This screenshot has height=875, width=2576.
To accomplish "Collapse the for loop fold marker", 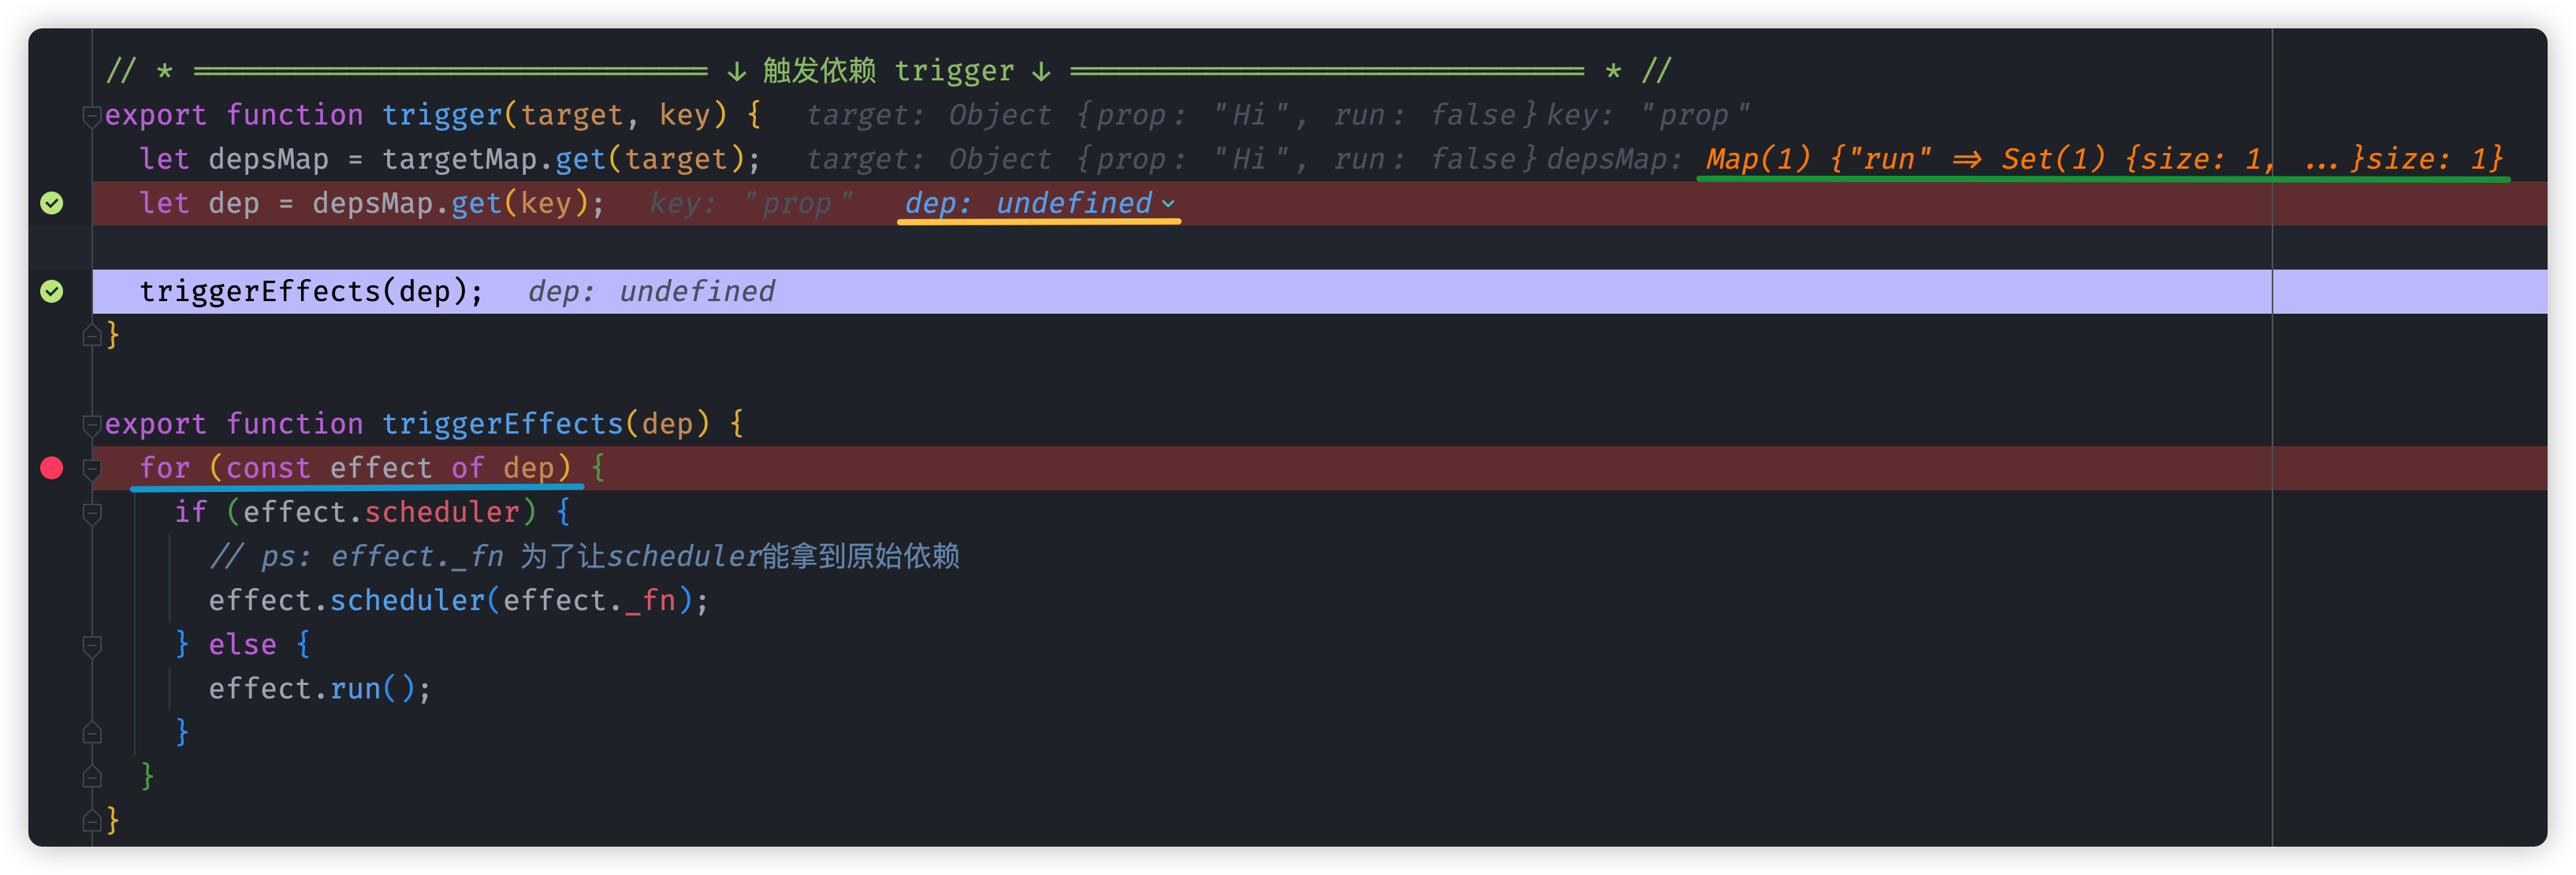I will click(91, 469).
